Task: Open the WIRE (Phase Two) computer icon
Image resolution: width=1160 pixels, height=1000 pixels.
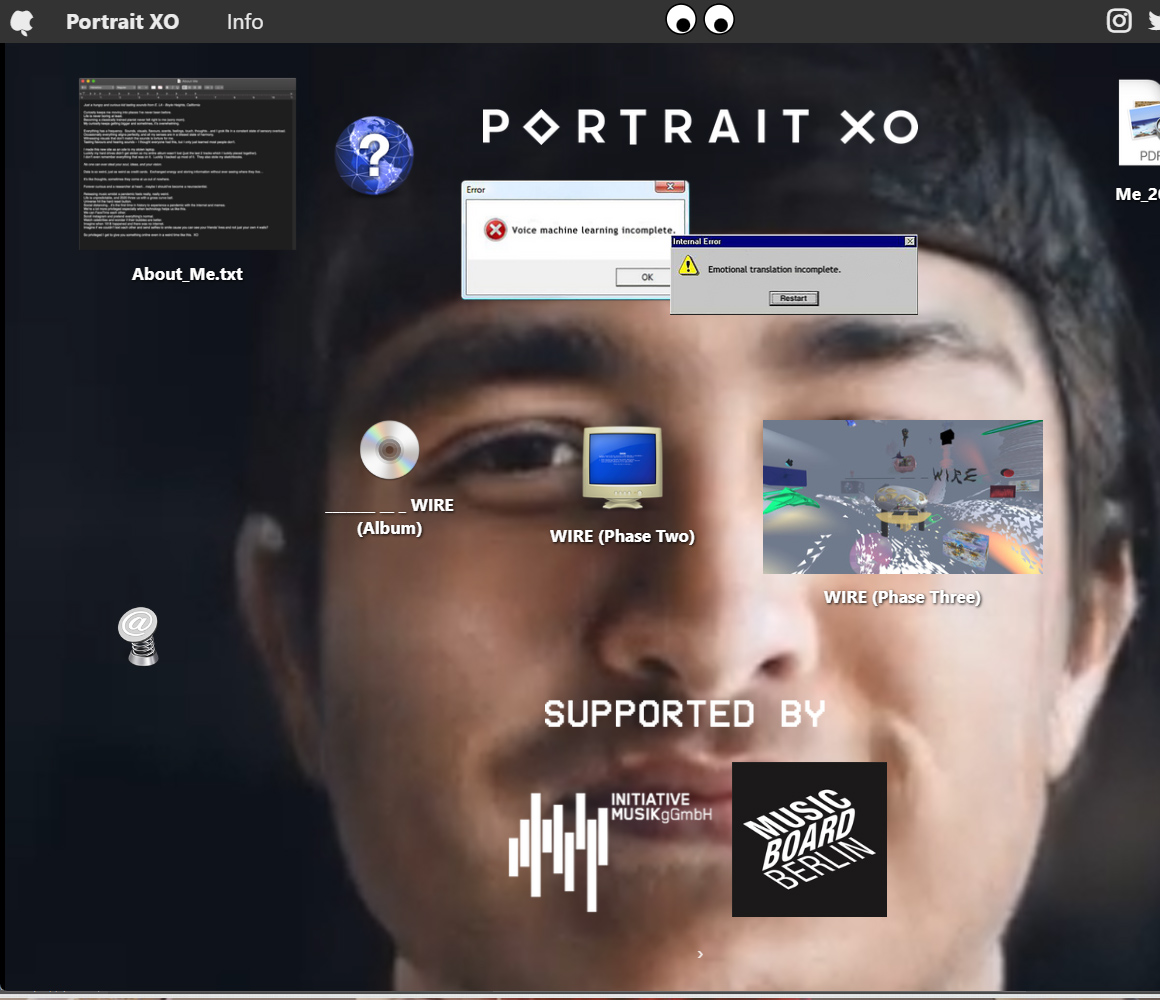Action: point(622,465)
